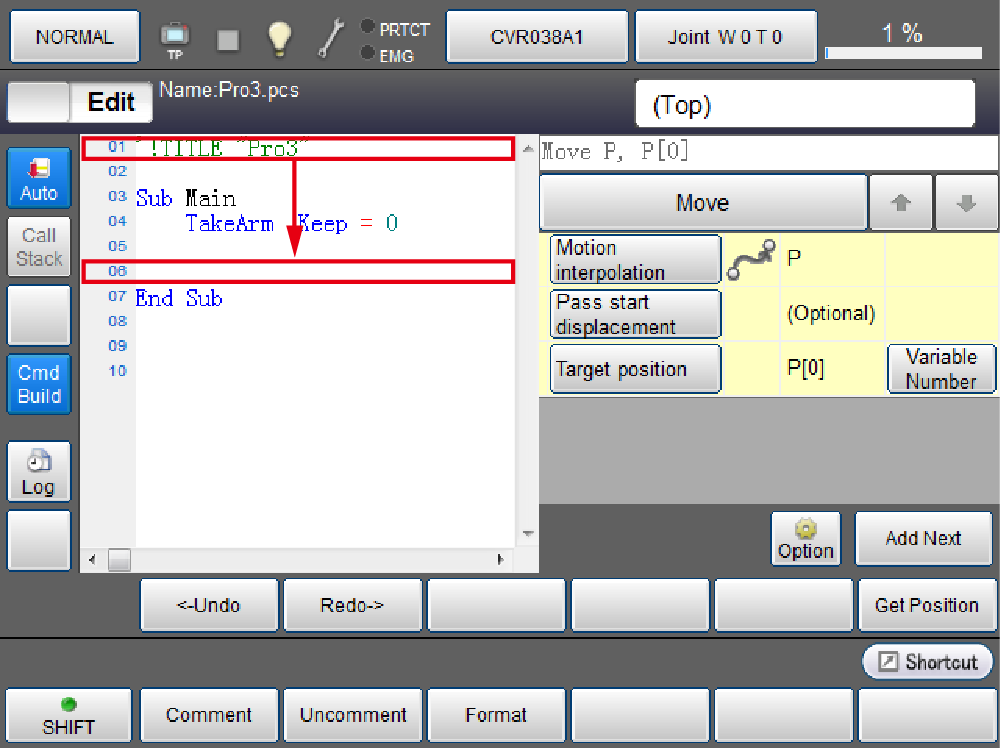Move command up with up arrow
The height and width of the screenshot is (749, 1000).
[901, 203]
